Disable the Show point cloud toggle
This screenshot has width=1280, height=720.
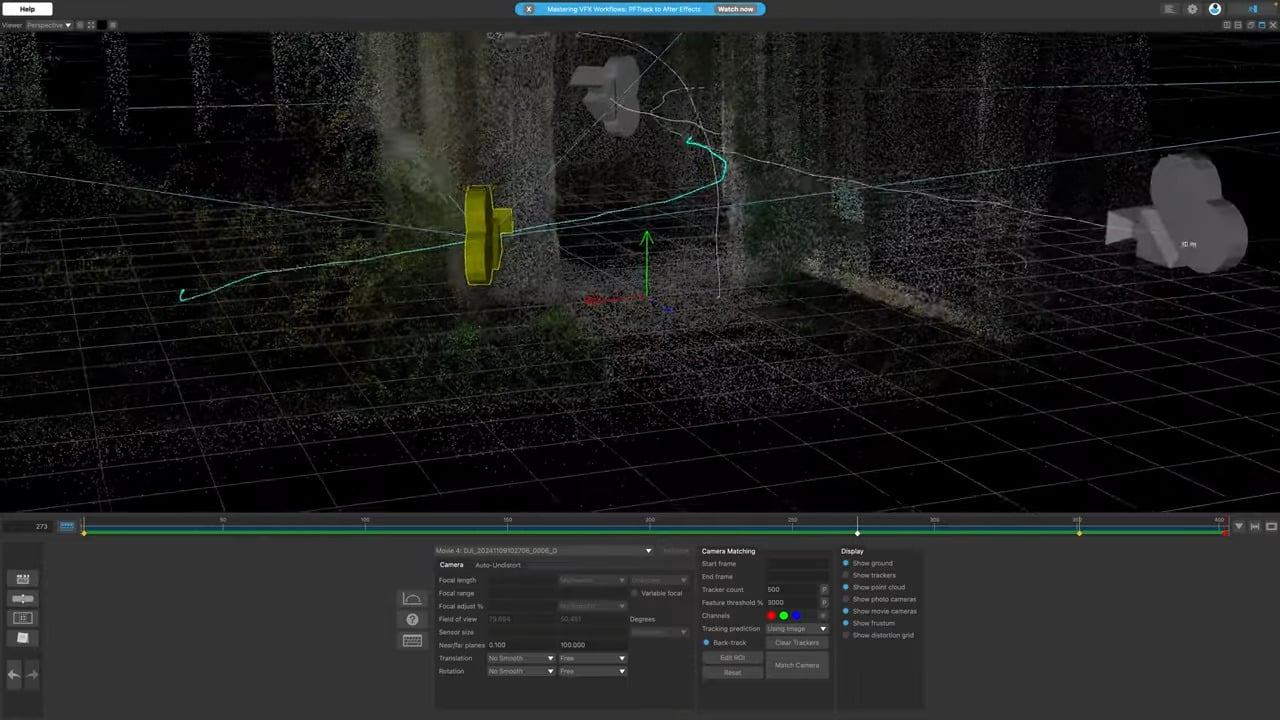click(845, 587)
